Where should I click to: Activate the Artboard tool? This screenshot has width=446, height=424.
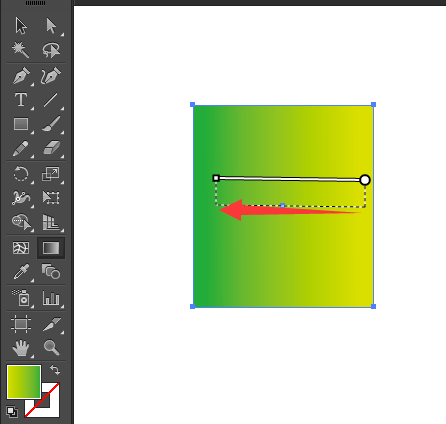(x=21, y=324)
